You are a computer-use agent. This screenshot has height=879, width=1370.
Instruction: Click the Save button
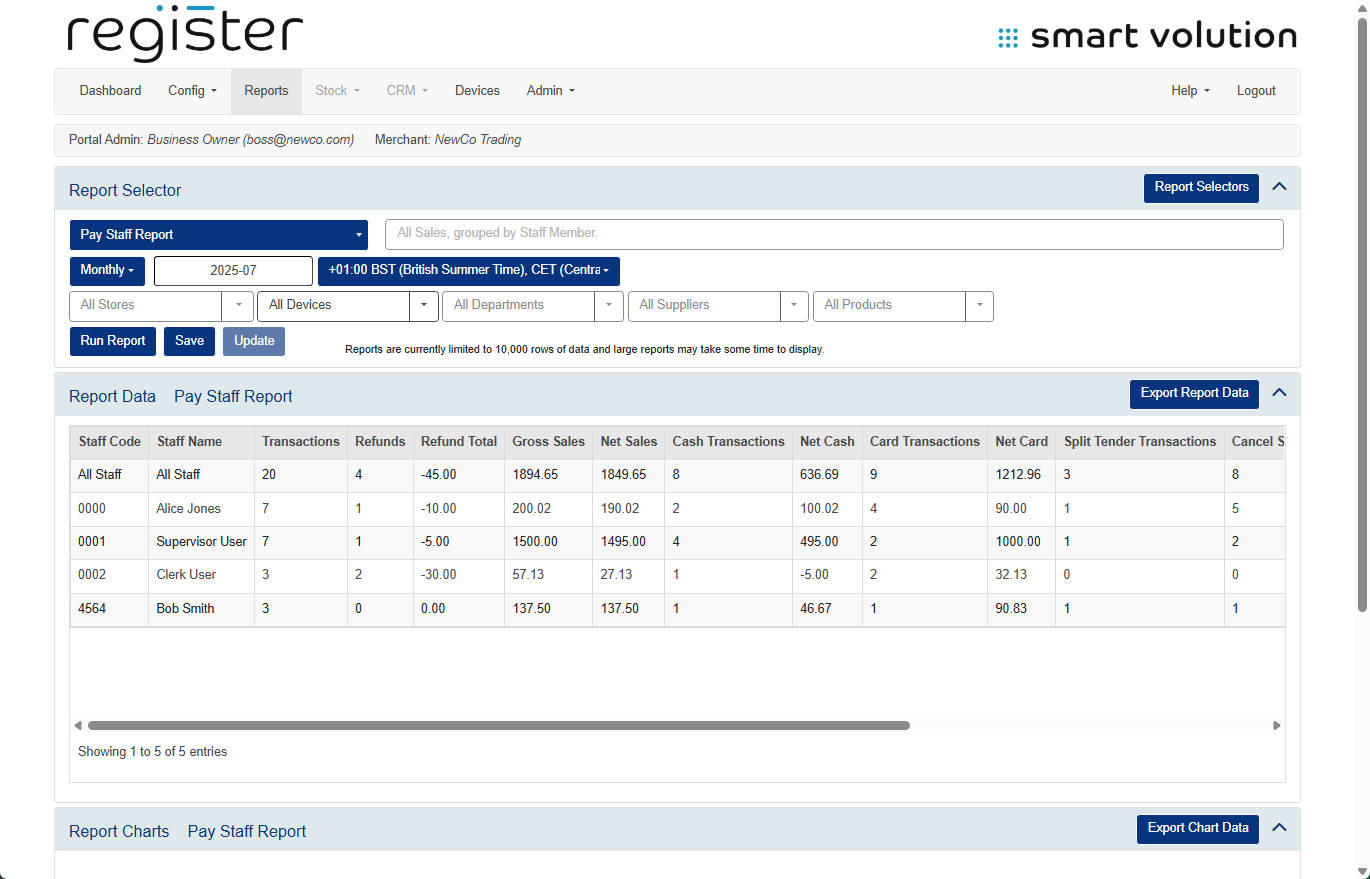tap(189, 341)
